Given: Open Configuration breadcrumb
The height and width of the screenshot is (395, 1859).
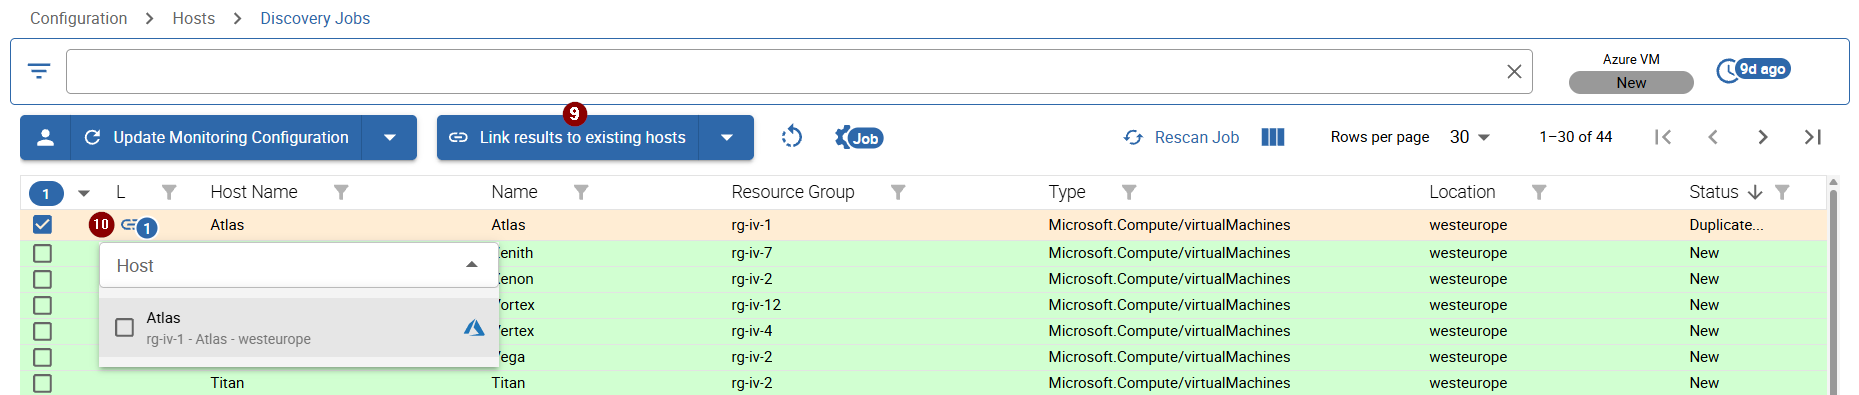Looking at the screenshot, I should tap(79, 18).
